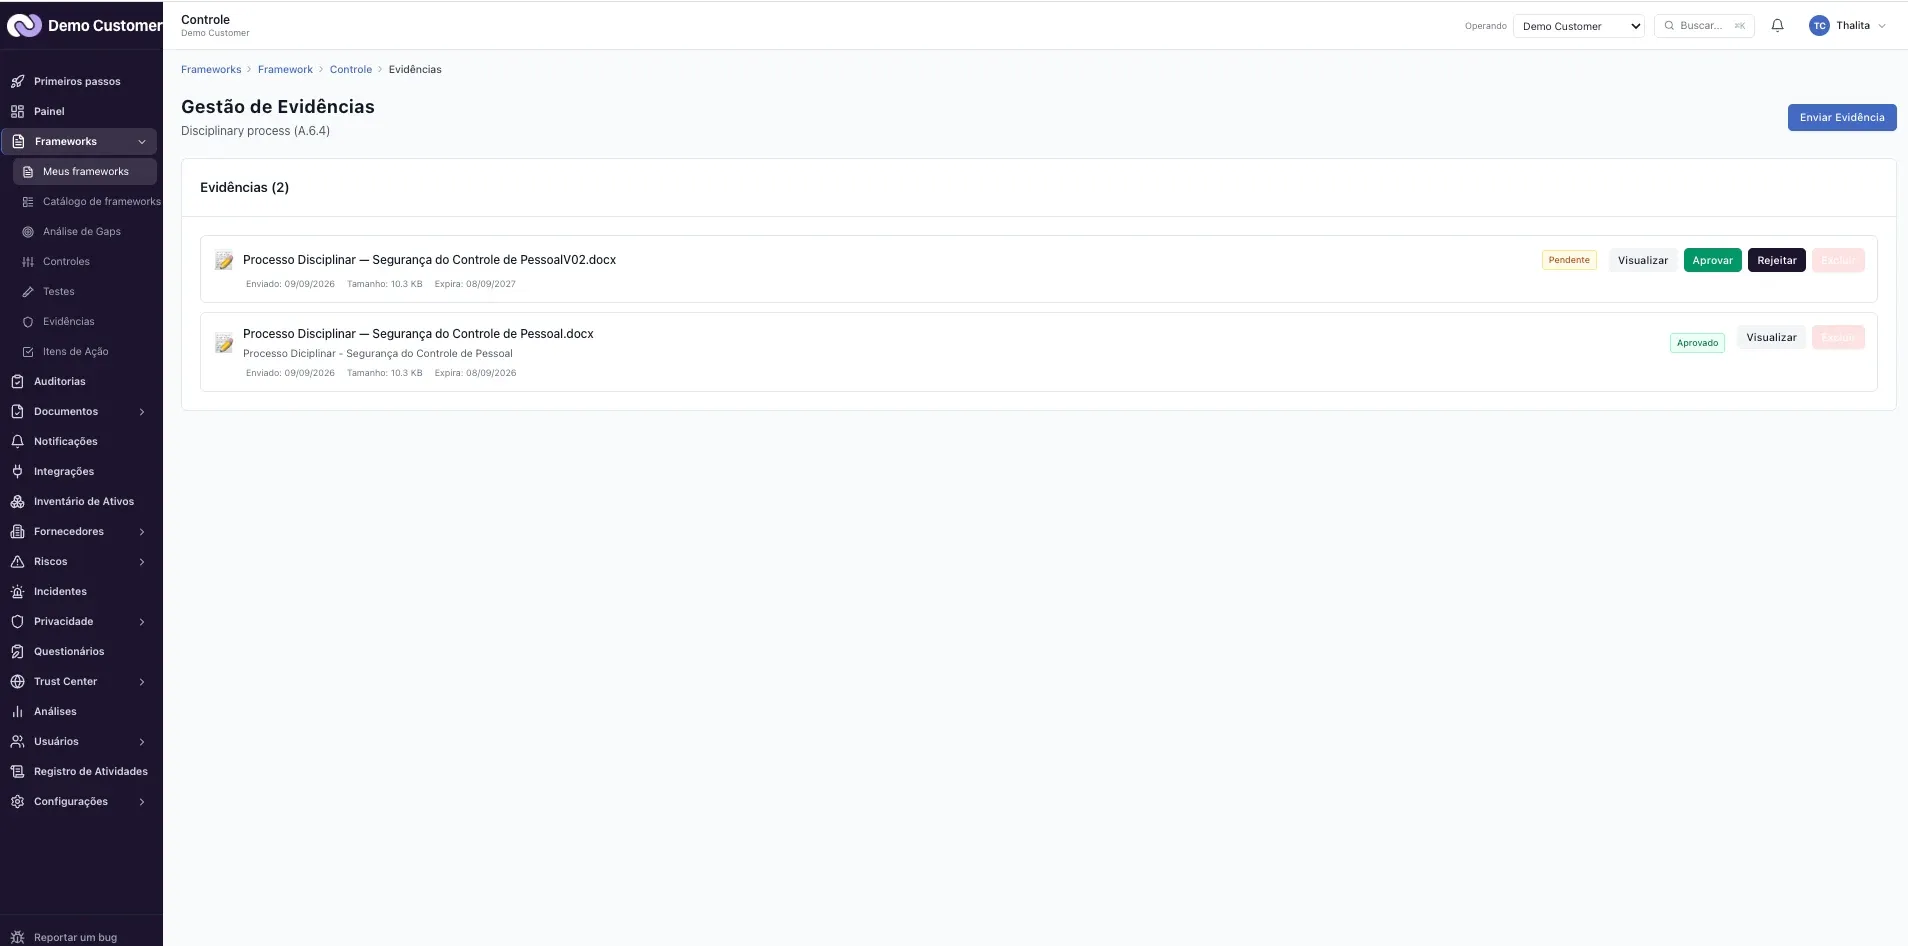
Task: Visualizar the approved Pessoal.docx evidence
Action: pos(1771,337)
